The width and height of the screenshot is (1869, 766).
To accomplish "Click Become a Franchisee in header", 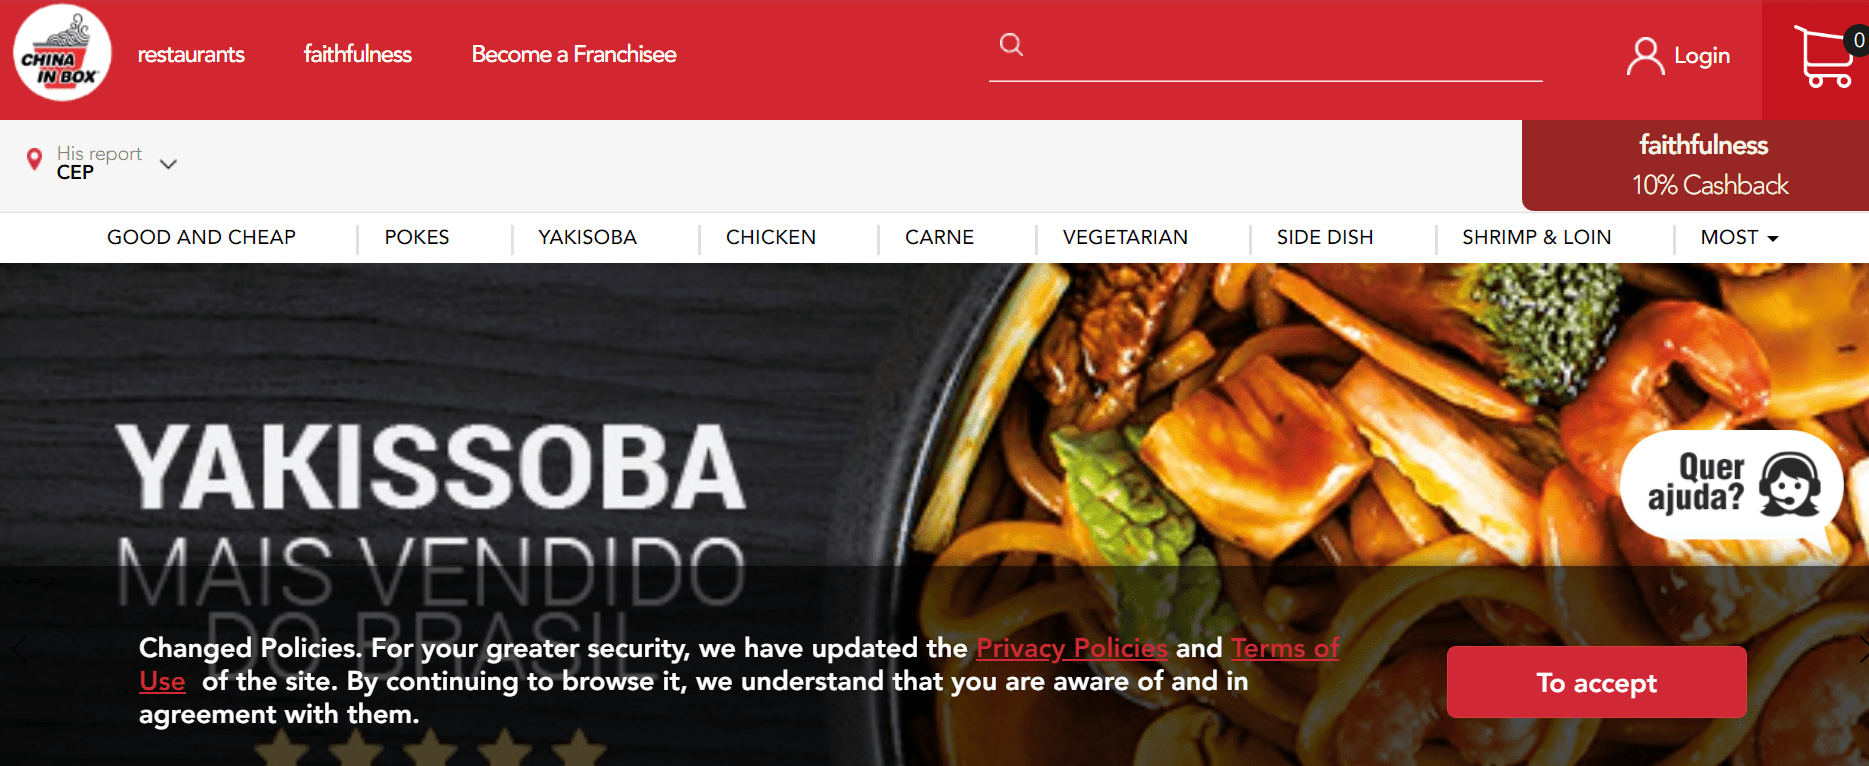I will tap(574, 54).
